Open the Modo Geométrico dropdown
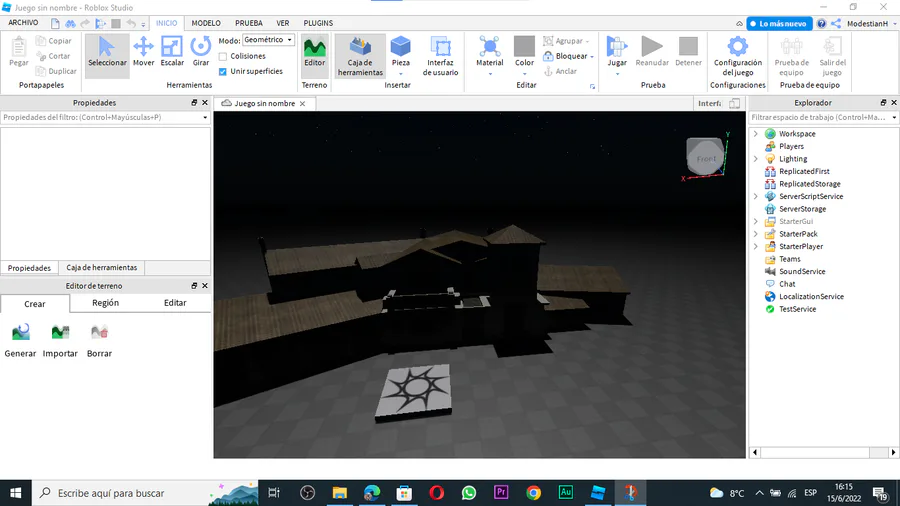 click(x=268, y=40)
